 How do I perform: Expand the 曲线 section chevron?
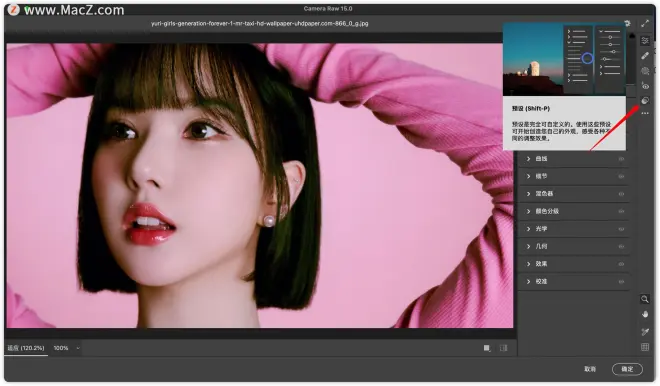click(529, 159)
